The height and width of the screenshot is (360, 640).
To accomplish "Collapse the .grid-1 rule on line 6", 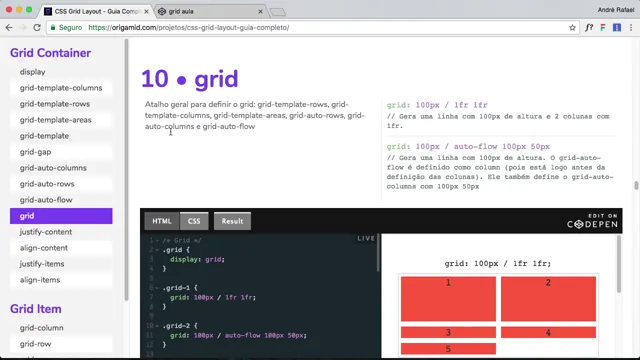I will 157,288.
